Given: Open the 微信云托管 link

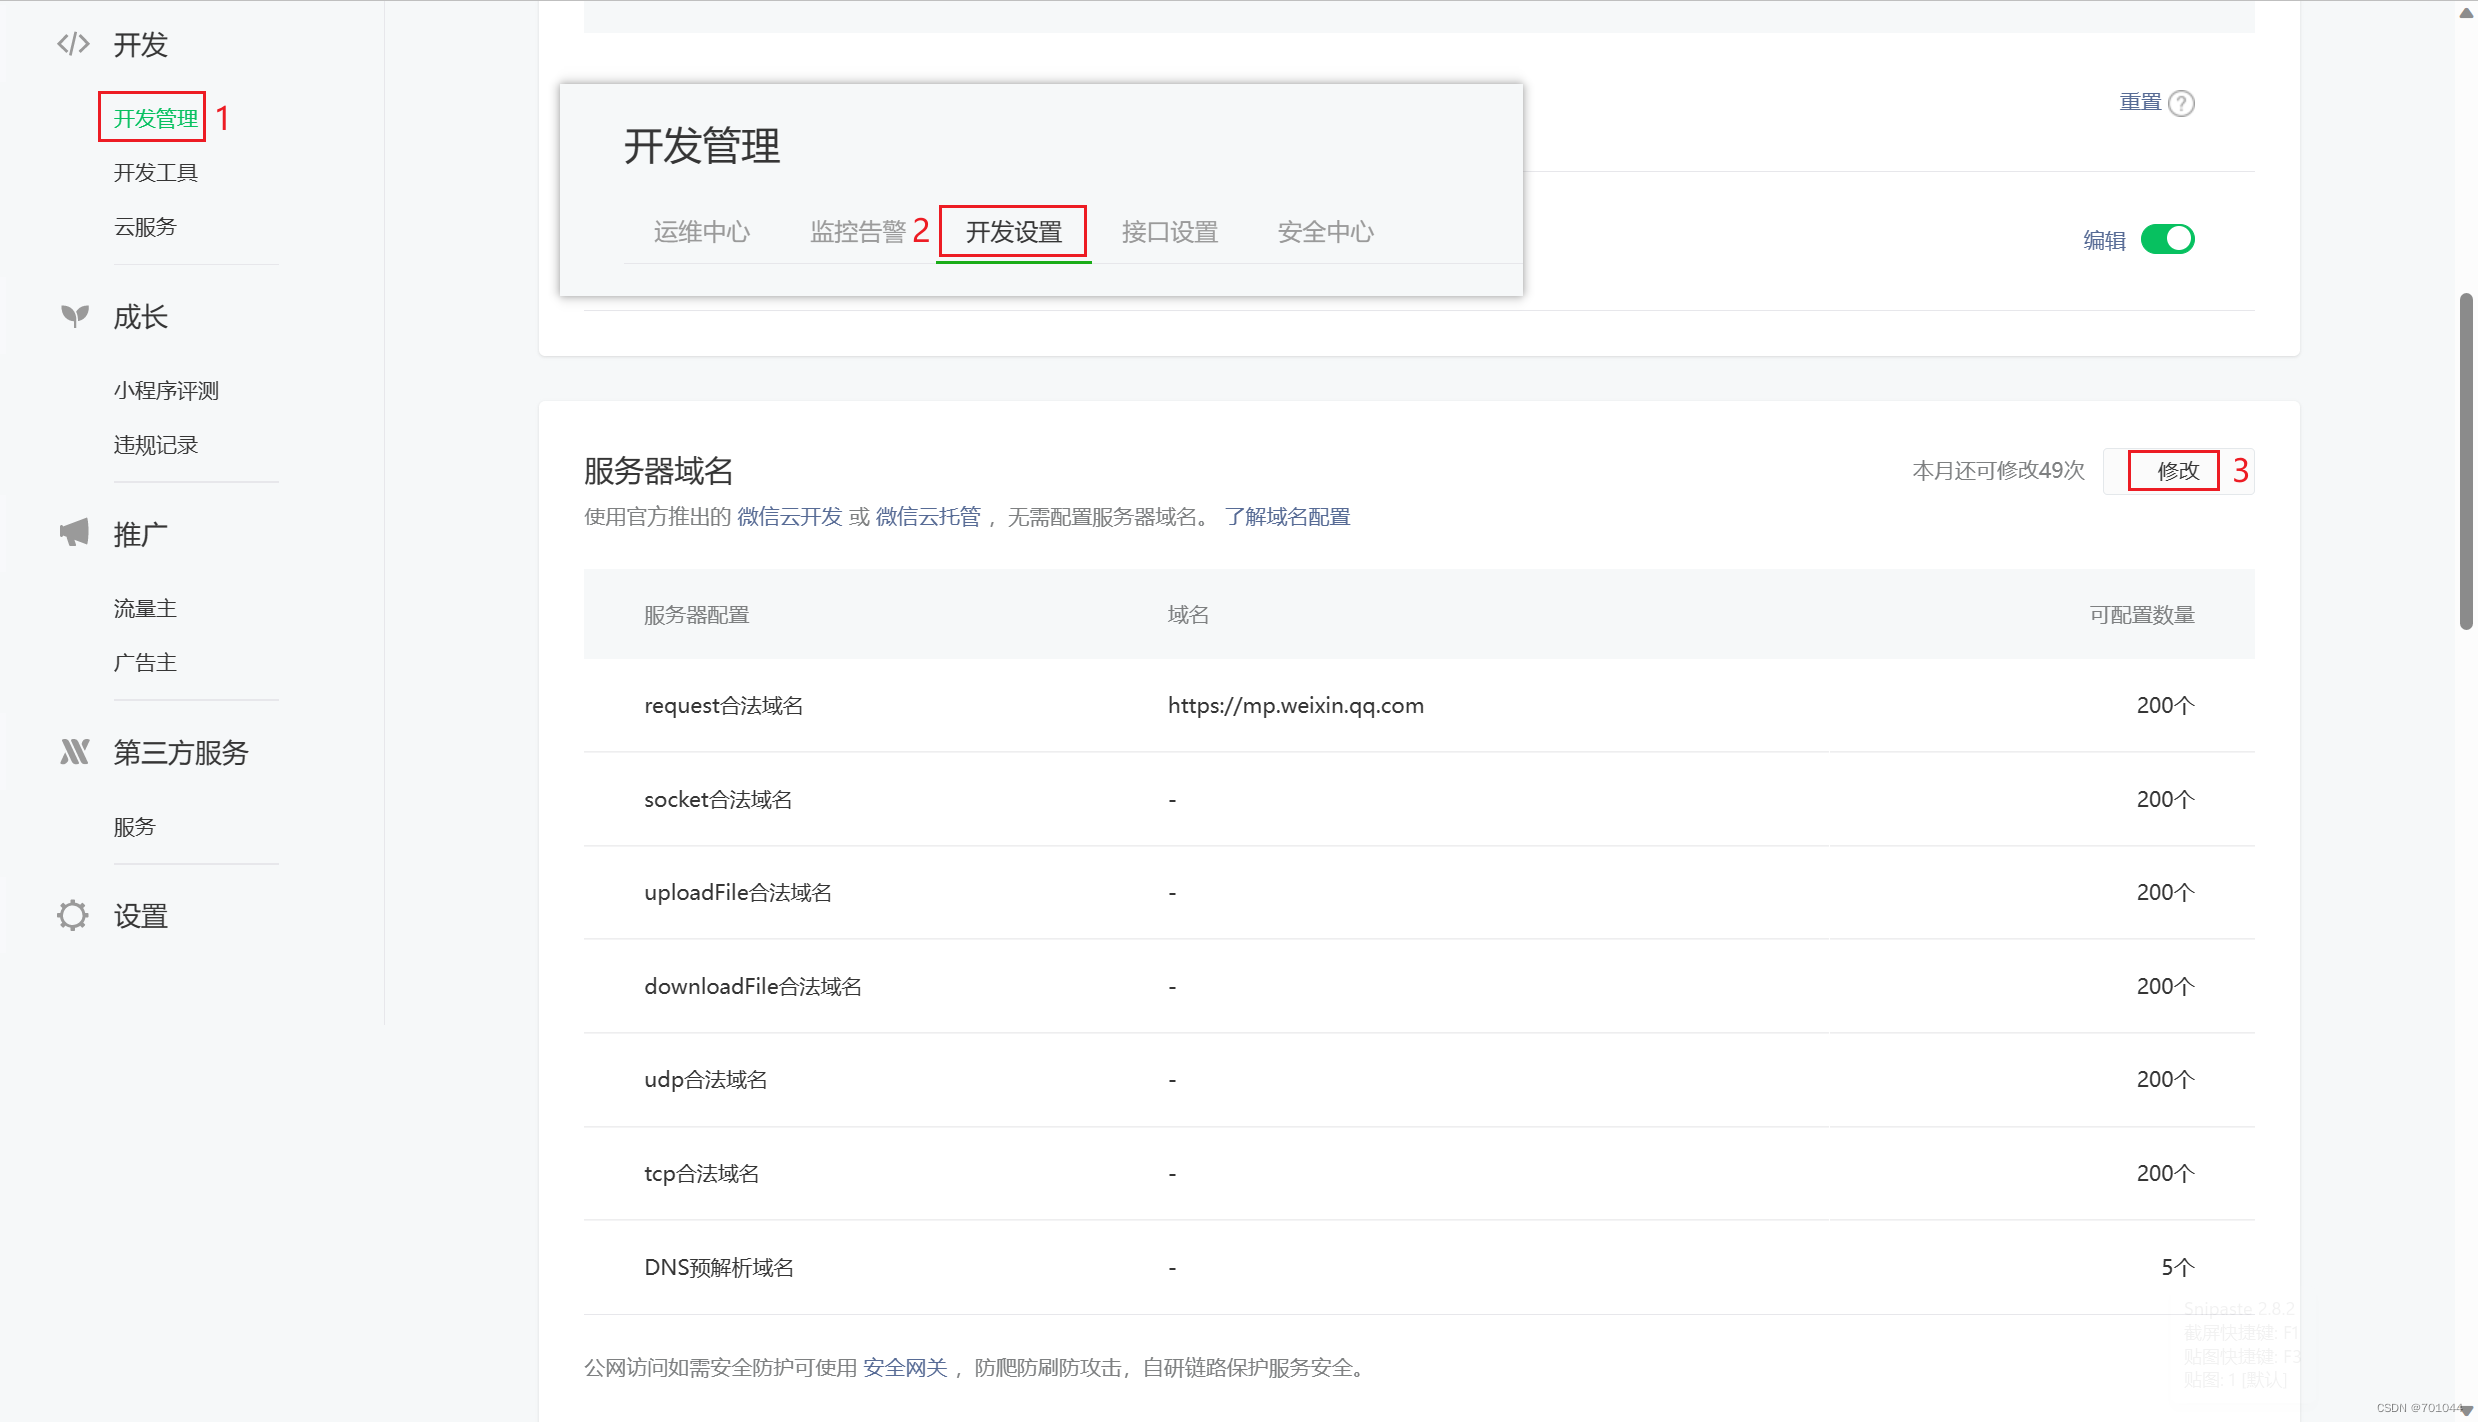Looking at the screenshot, I should pos(927,516).
